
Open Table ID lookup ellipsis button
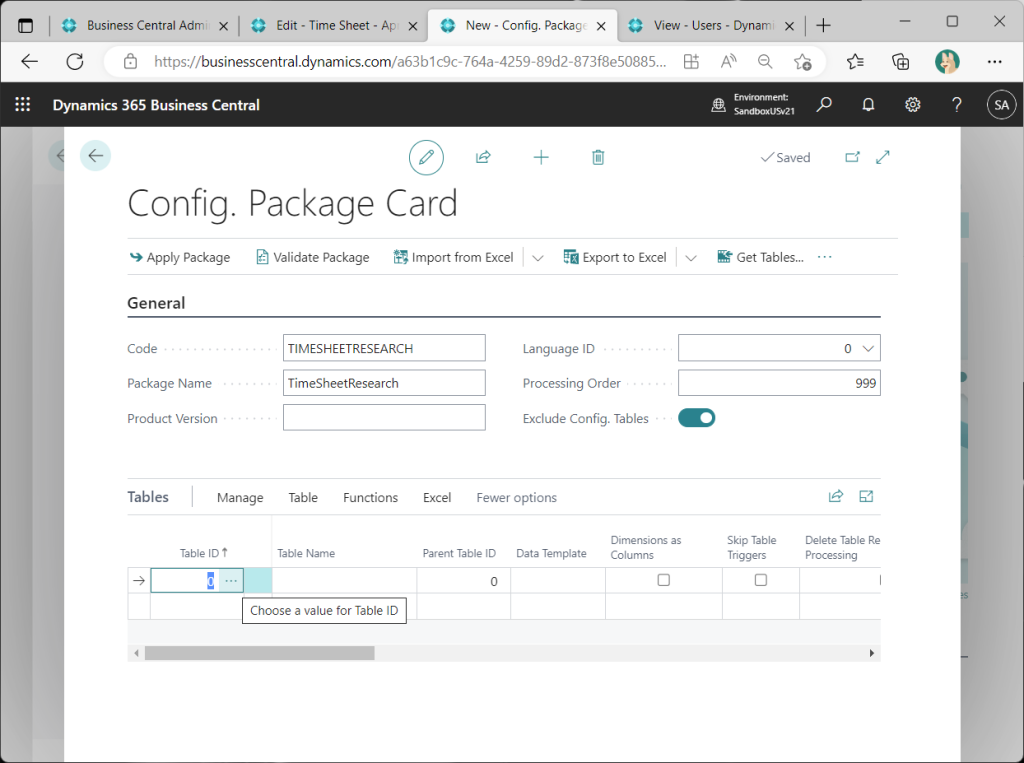[x=231, y=580]
